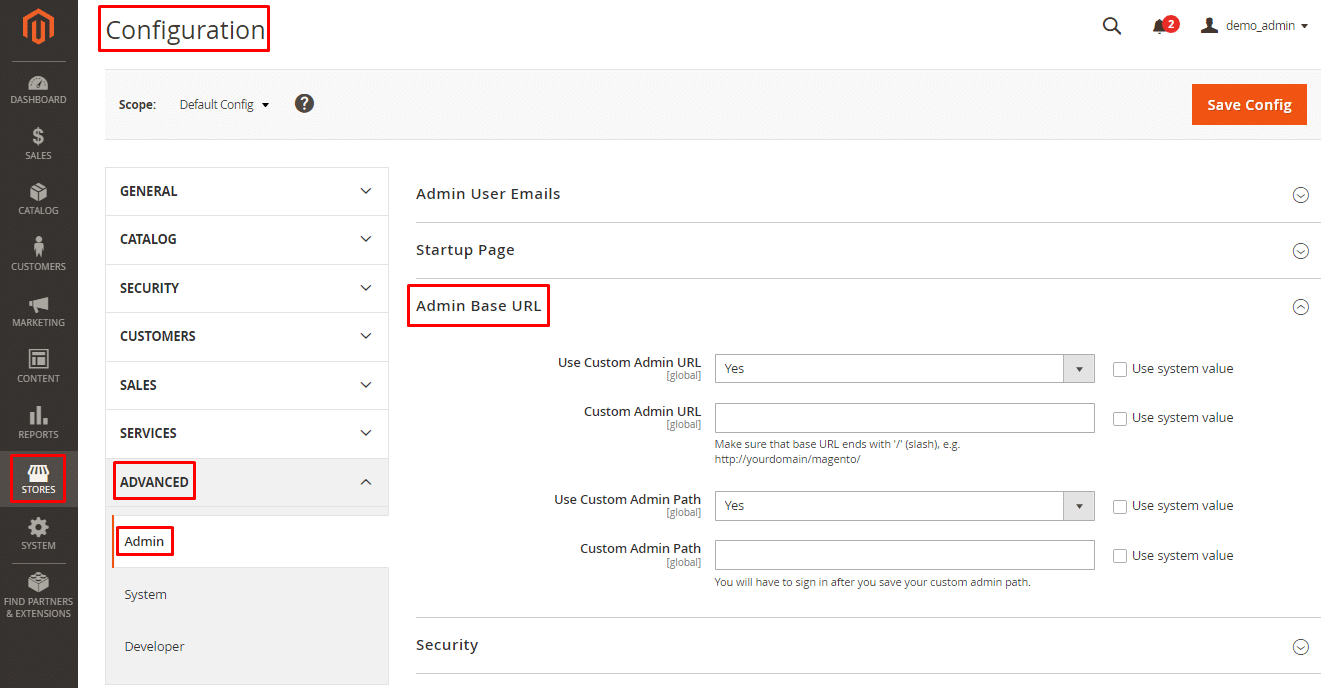Click the Magento logo icon
The image size is (1337, 688).
pyautogui.click(x=38, y=27)
